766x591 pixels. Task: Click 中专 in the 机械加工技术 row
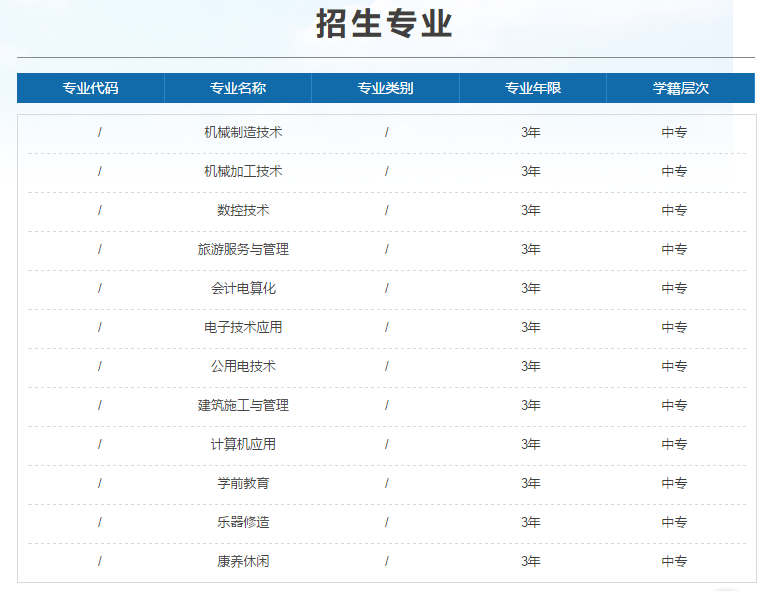click(x=674, y=171)
